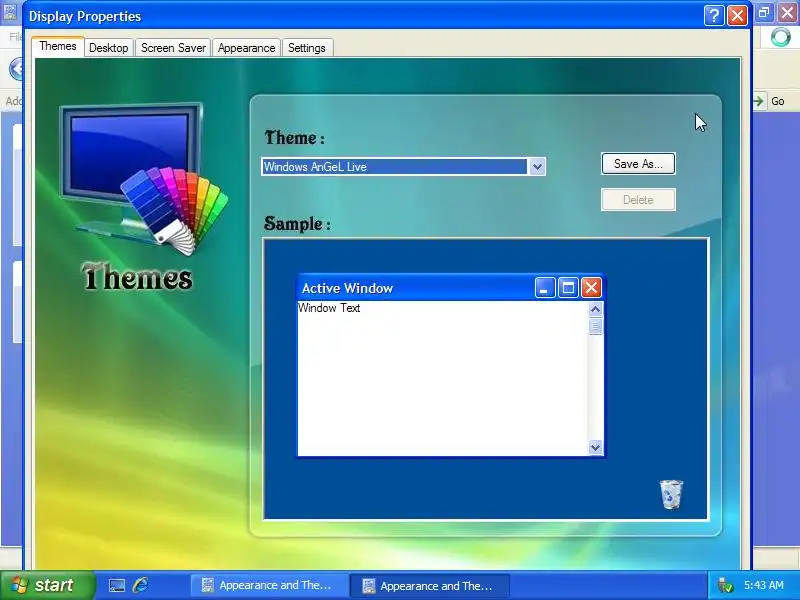Click the system tray network icon
This screenshot has width=800, height=600.
(725, 585)
